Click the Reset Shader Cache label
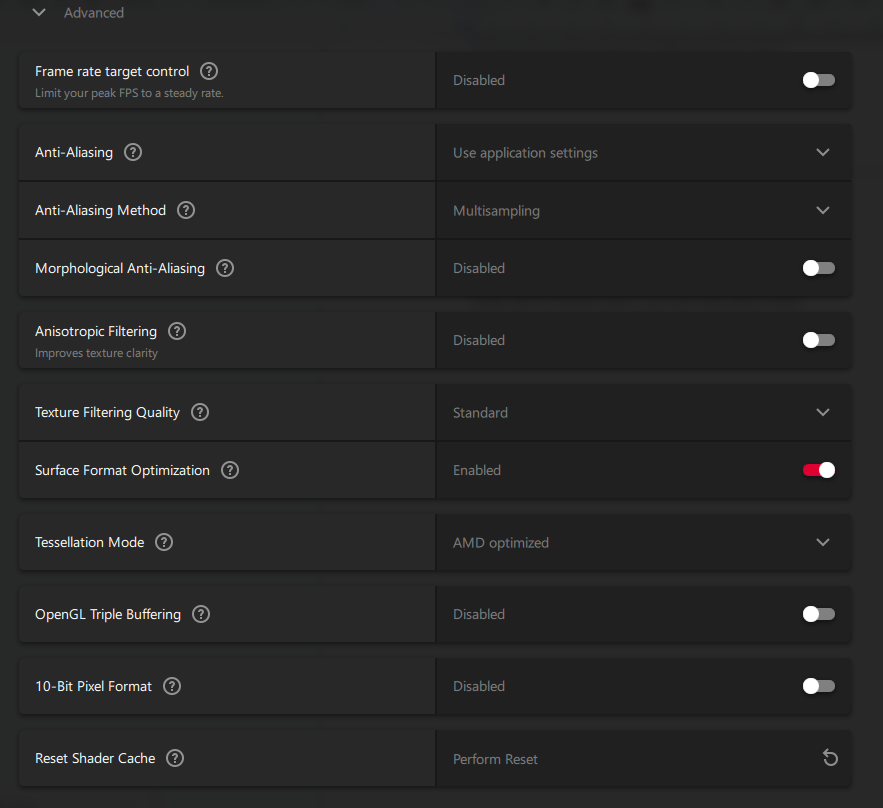Viewport: 883px width, 808px height. 95,758
